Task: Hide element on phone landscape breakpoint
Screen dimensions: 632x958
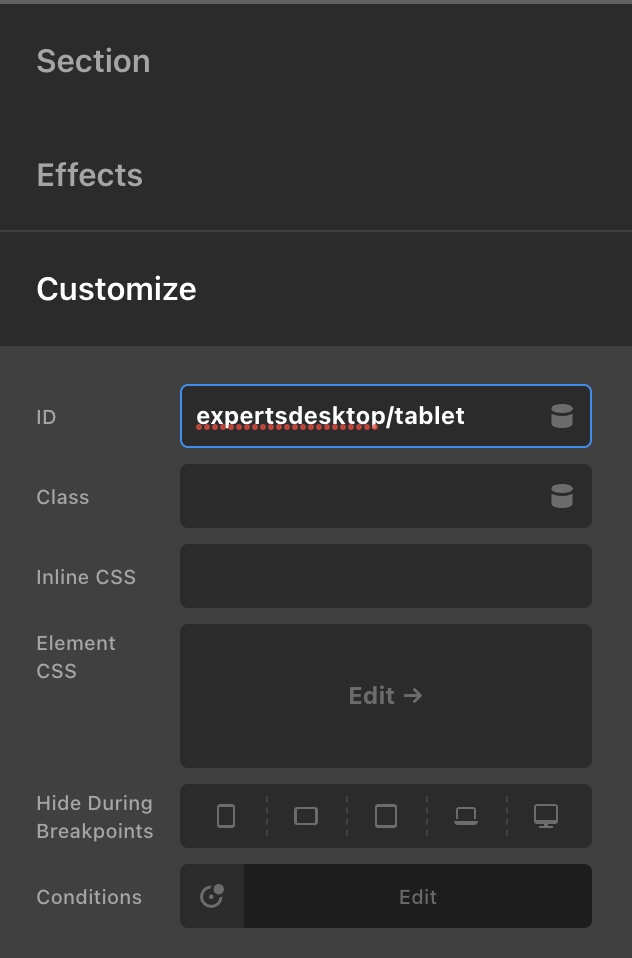Action: [x=306, y=816]
